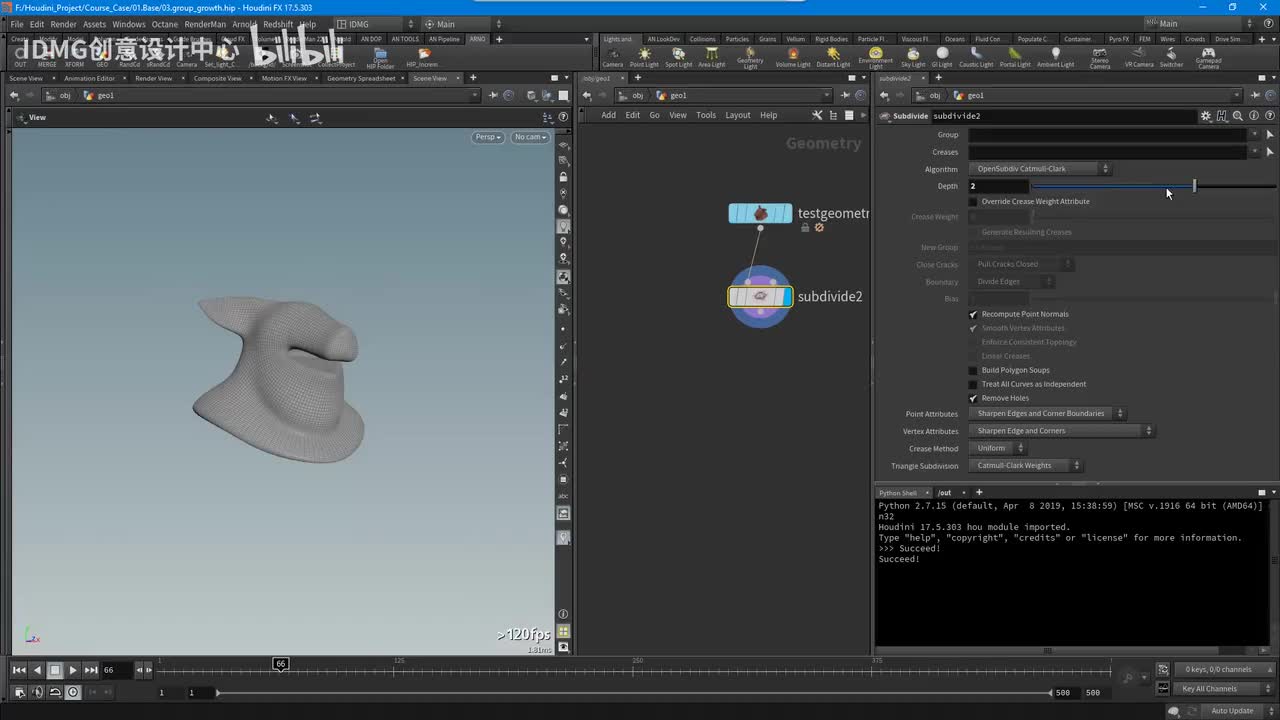Open the Render menu
The height and width of the screenshot is (720, 1280).
63,24
